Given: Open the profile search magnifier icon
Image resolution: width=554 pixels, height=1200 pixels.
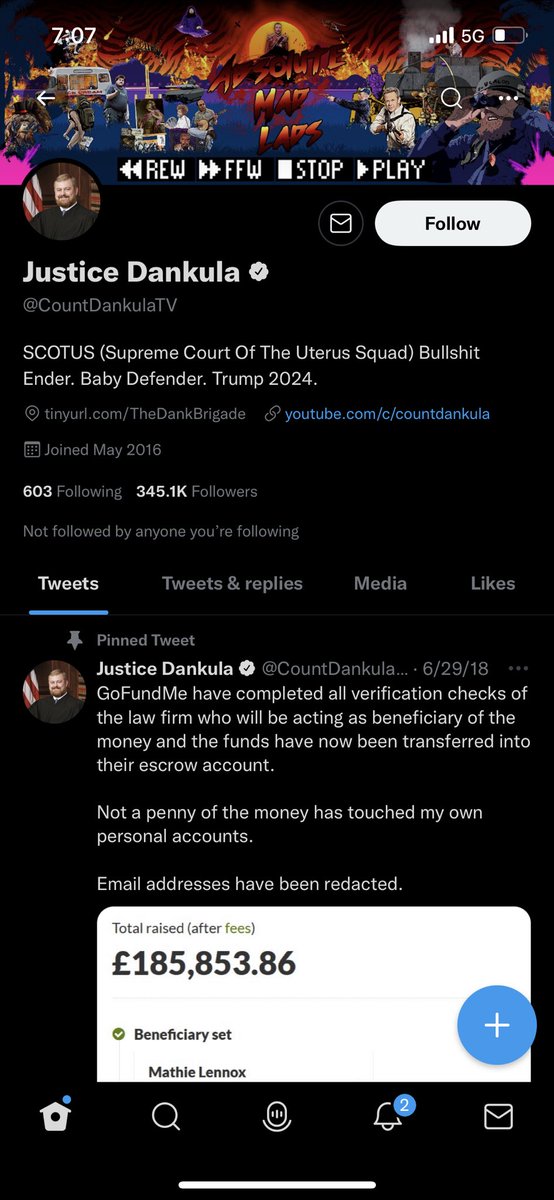Looking at the screenshot, I should 452,97.
